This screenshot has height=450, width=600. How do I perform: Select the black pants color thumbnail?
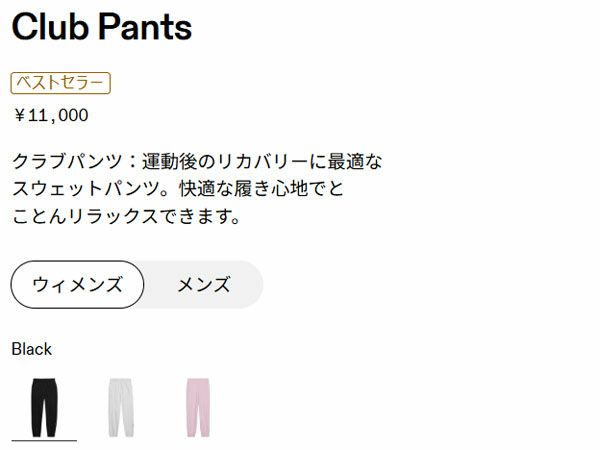pos(44,405)
